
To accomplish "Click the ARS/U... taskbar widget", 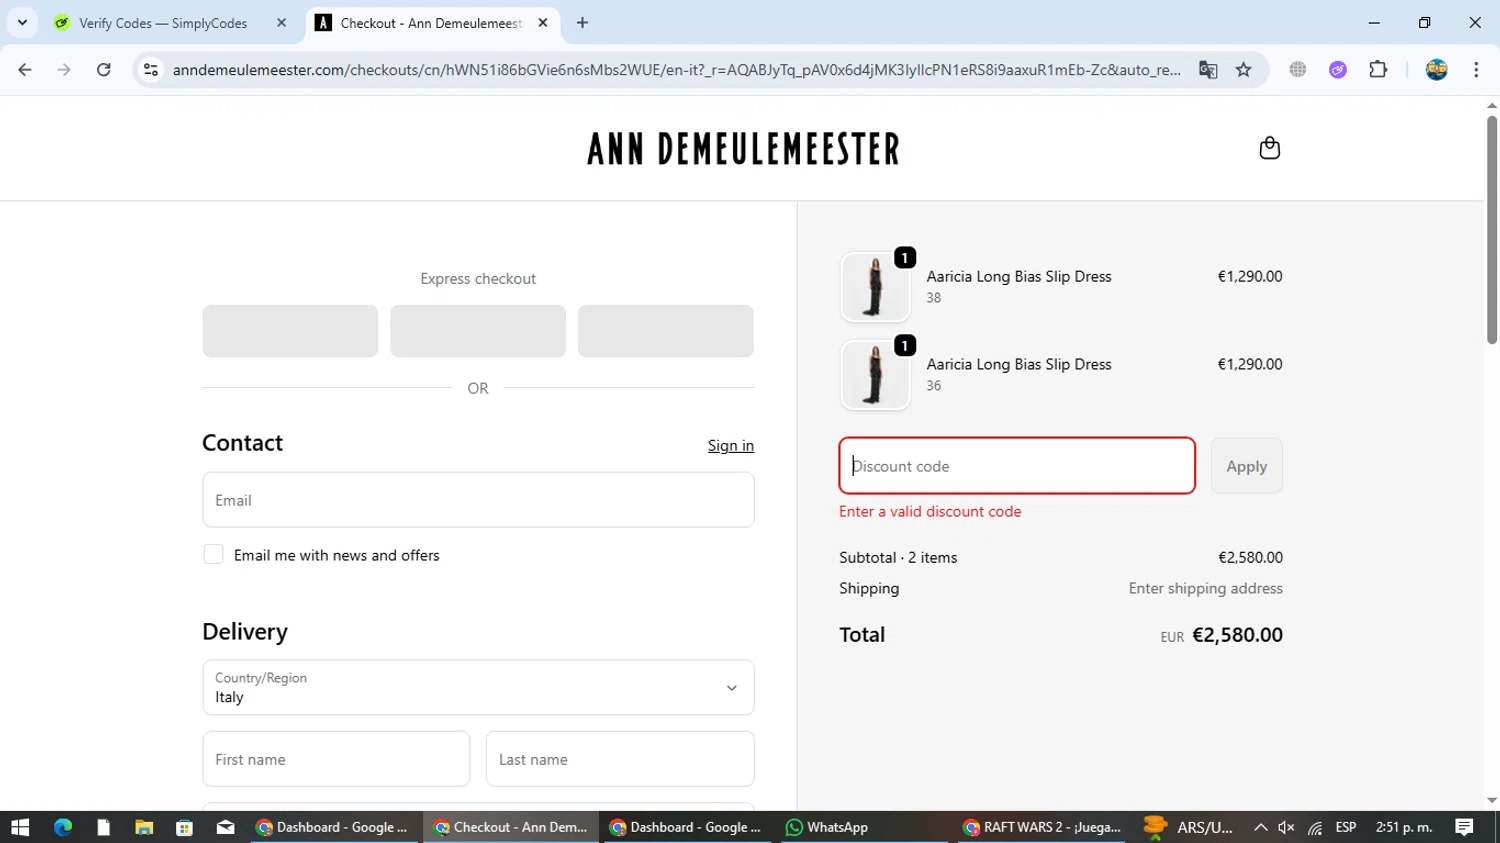I will click(x=1188, y=827).
